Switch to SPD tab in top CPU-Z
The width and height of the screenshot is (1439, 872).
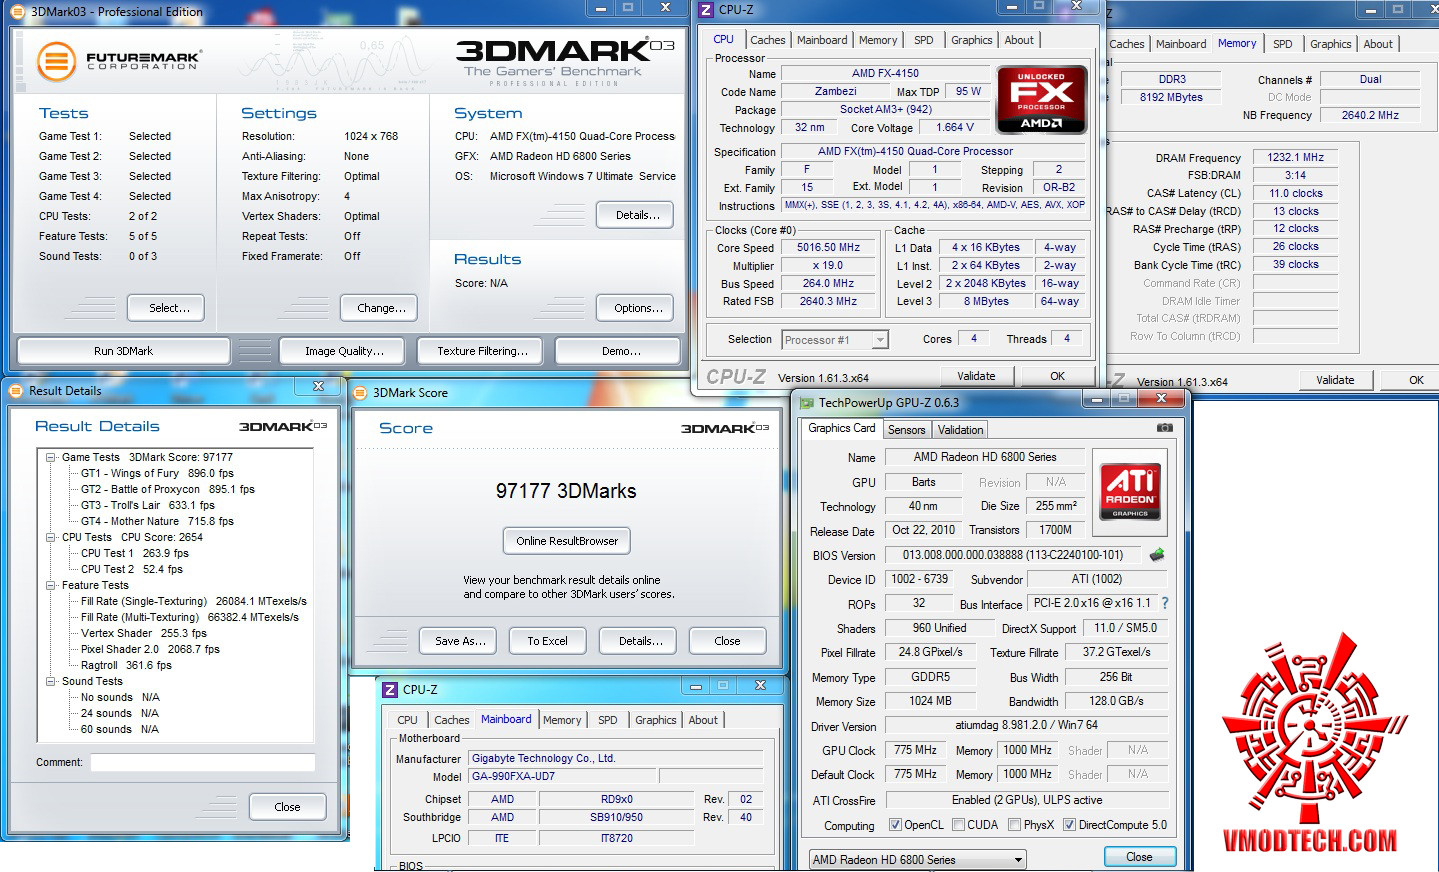pos(924,40)
